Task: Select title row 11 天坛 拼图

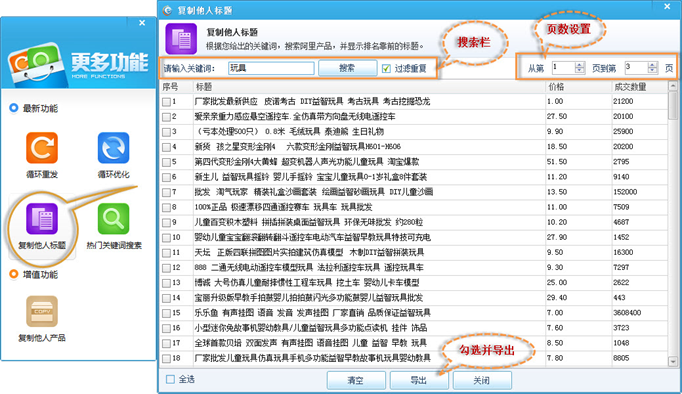Action: click(x=309, y=252)
